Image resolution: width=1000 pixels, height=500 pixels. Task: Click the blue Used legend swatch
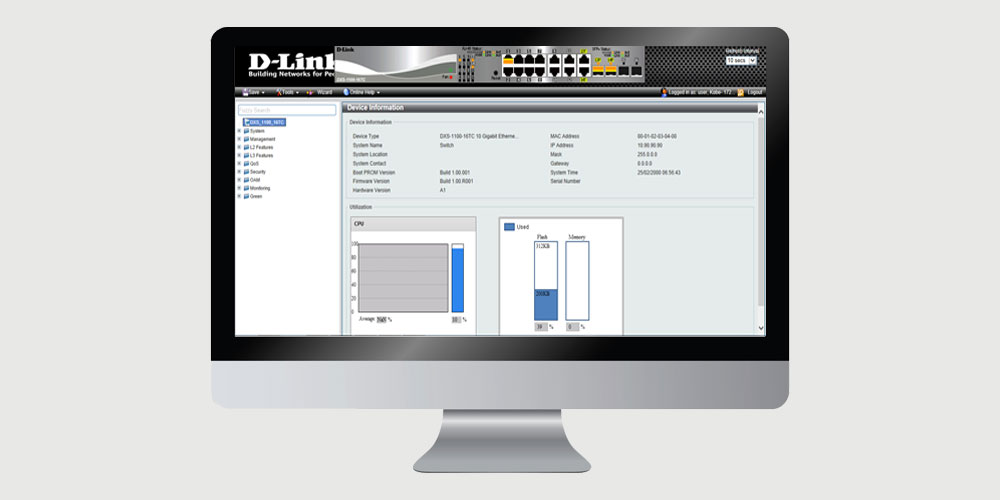click(x=509, y=227)
